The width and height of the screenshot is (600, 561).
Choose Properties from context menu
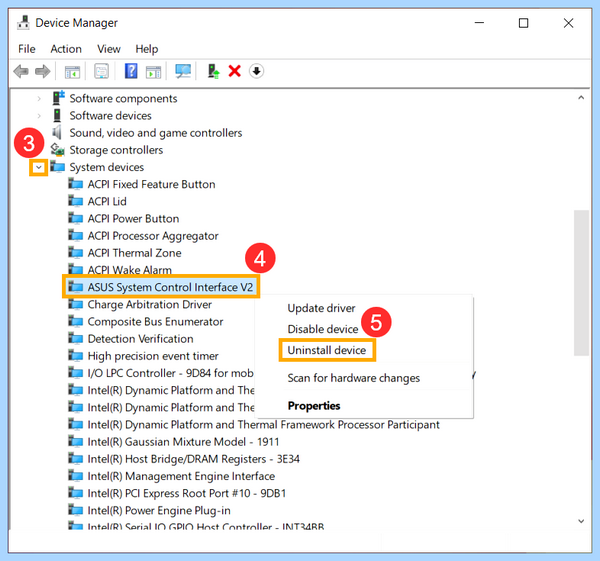[314, 406]
